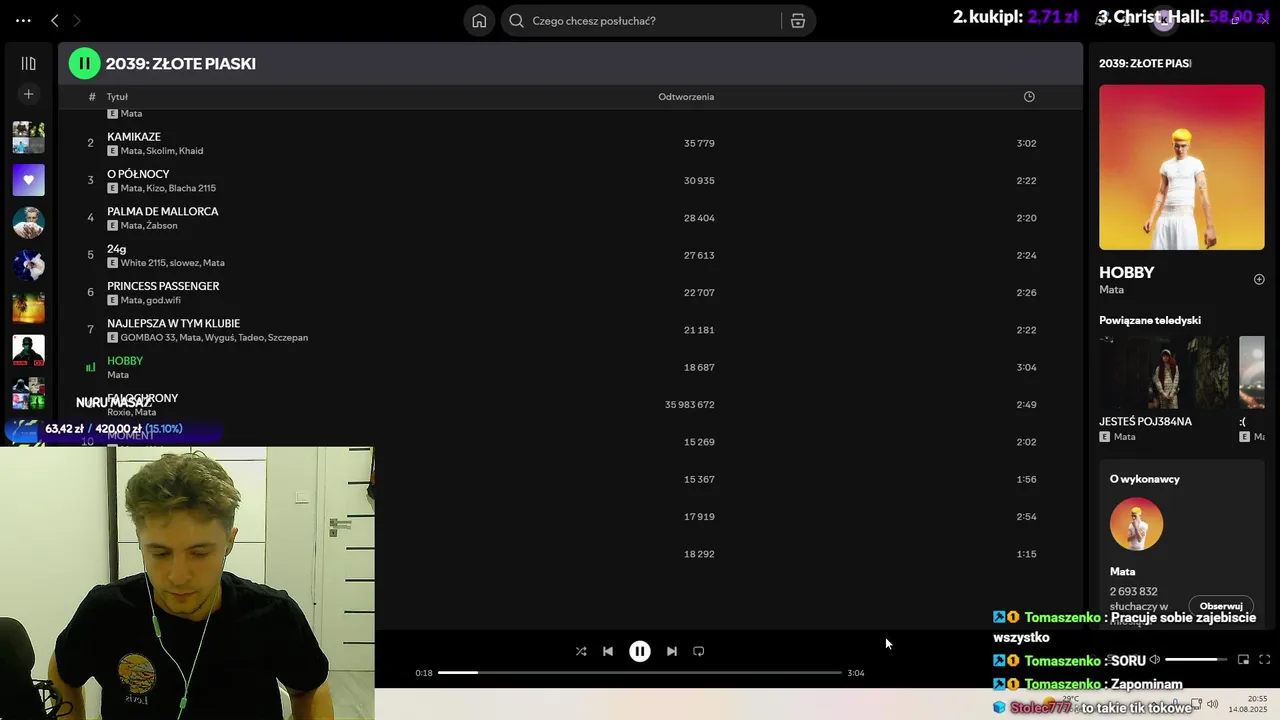Skip to the previous track
The image size is (1280, 720).
point(608,651)
